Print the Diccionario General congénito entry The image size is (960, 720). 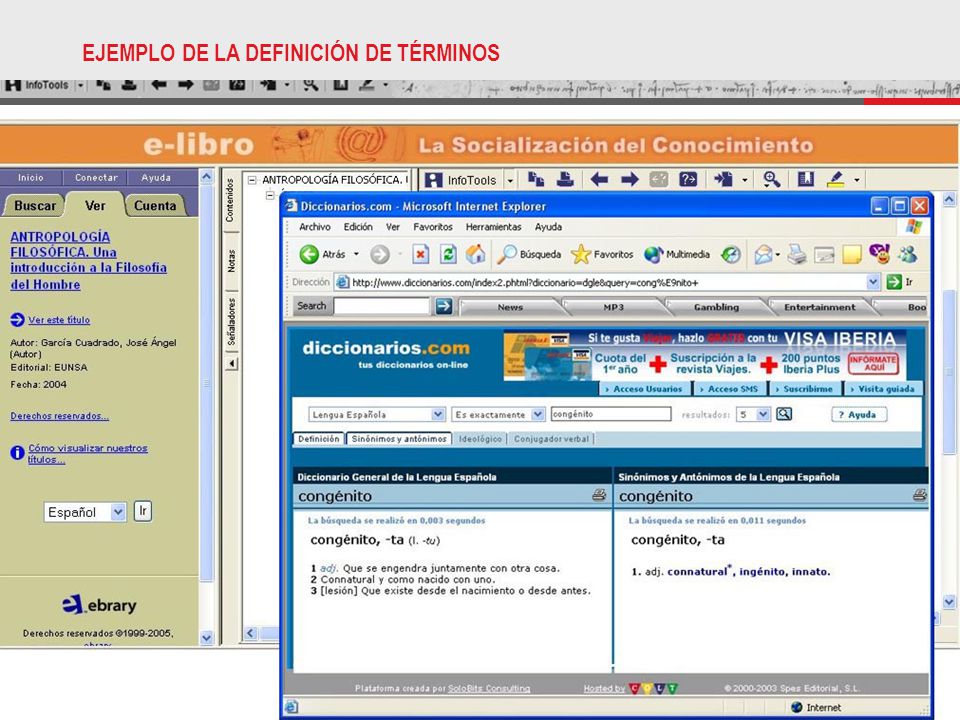[x=599, y=495]
